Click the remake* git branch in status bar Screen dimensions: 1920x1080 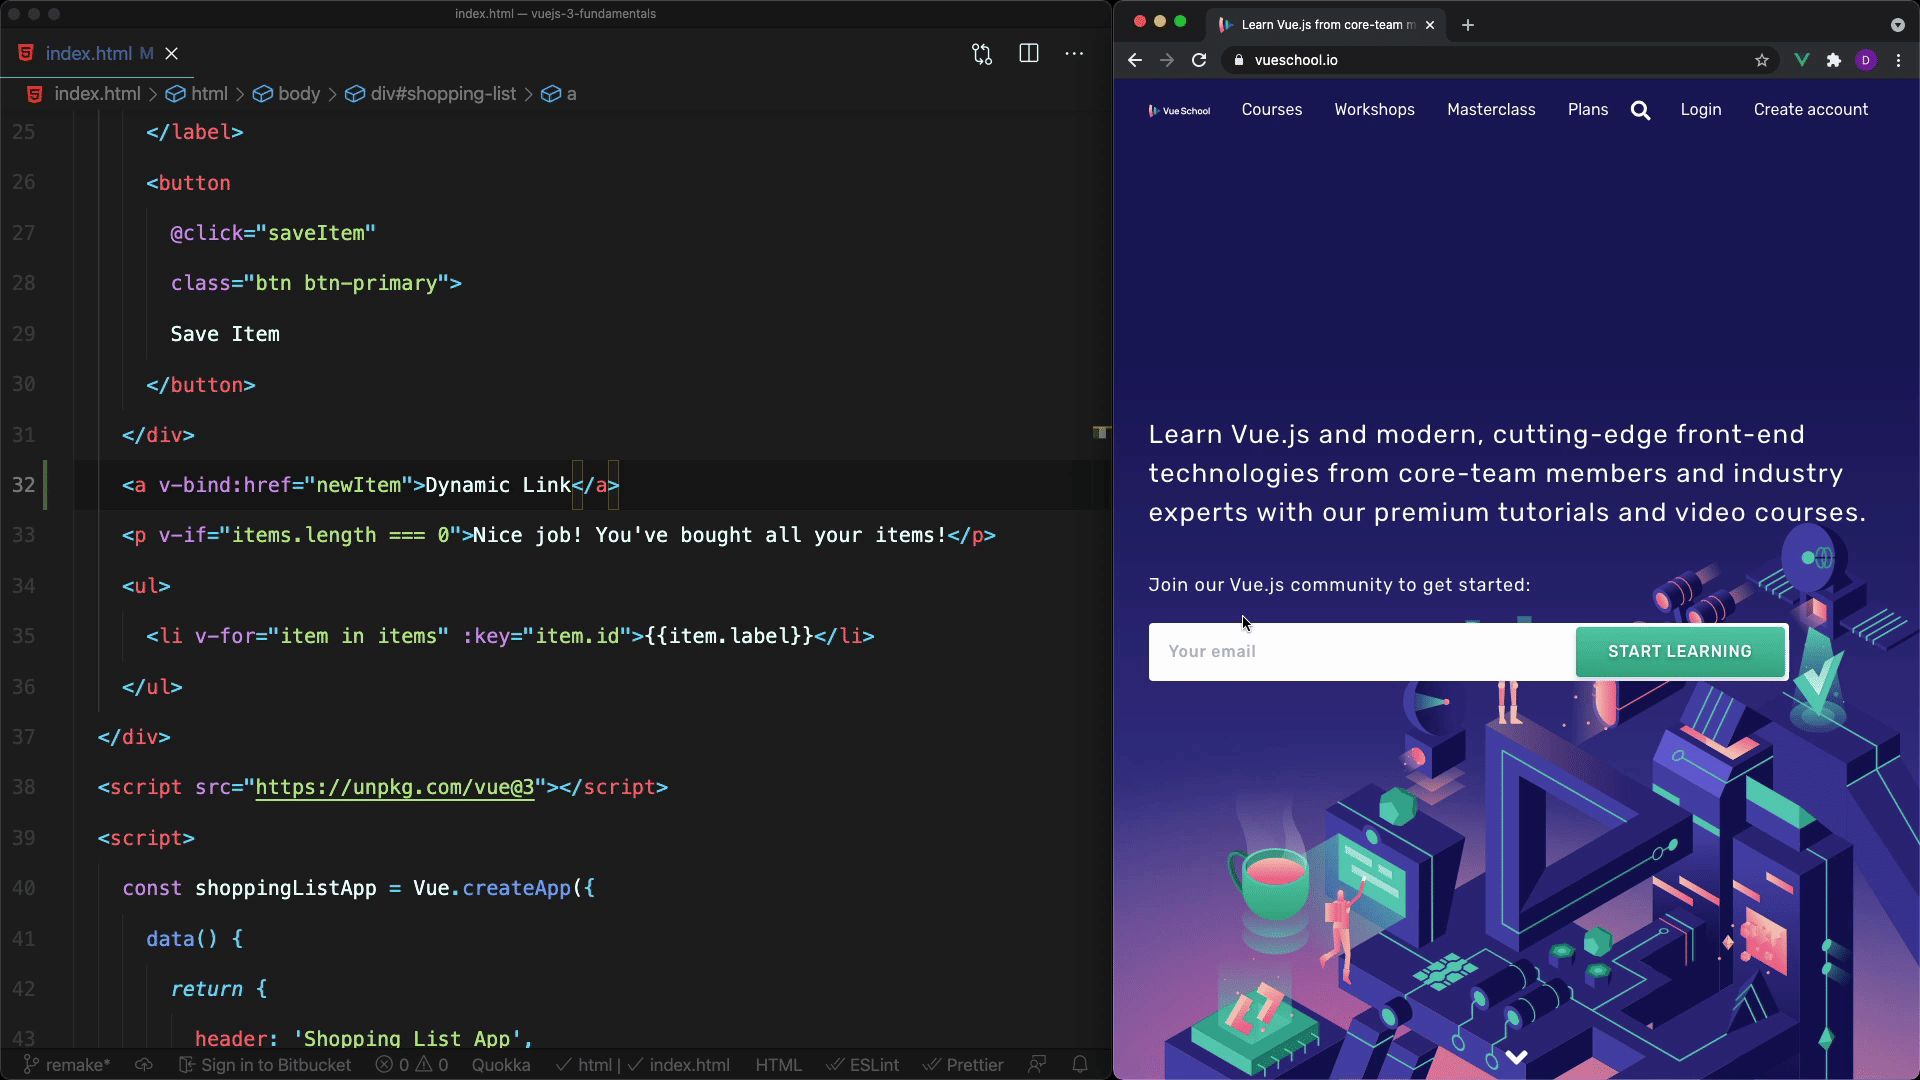[x=67, y=1065]
